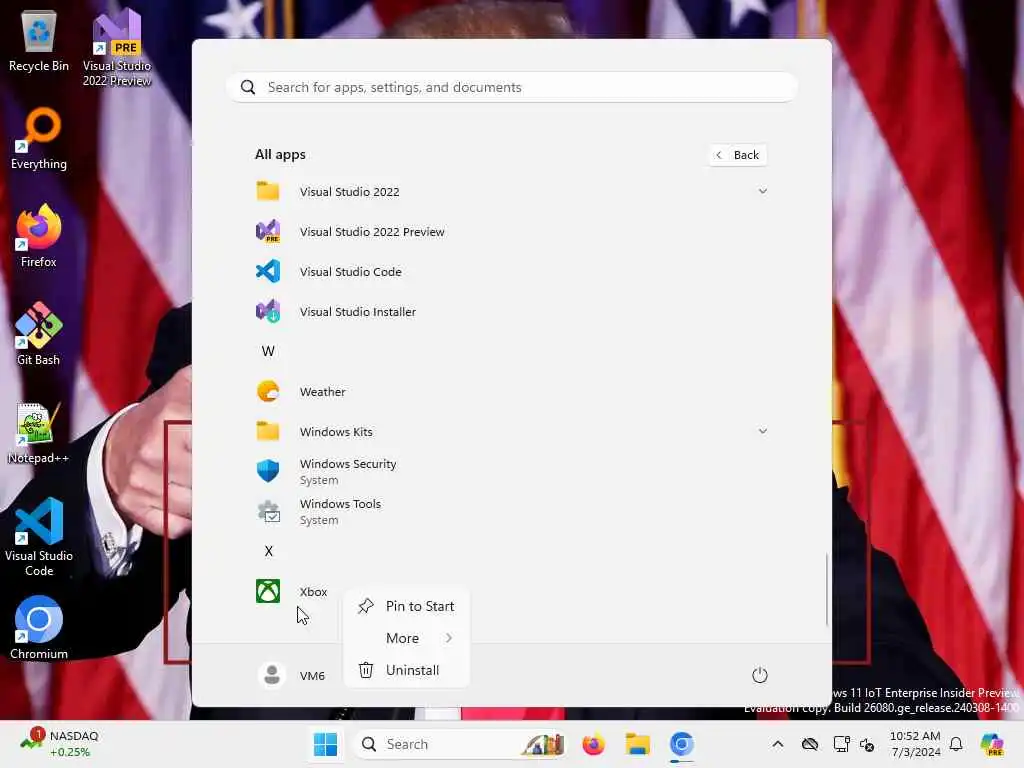The width and height of the screenshot is (1024, 768).
Task: Jump to letter W section header
Action: tap(268, 351)
